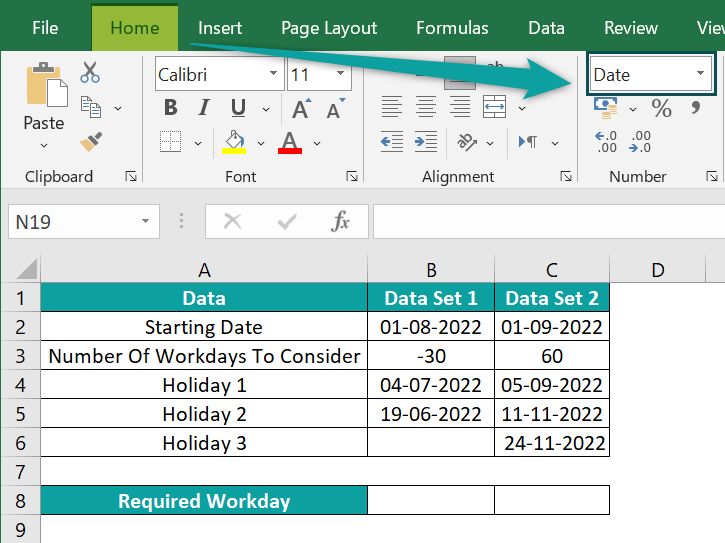Image resolution: width=725 pixels, height=543 pixels.
Task: Toggle Underline formatting
Action: tap(238, 108)
